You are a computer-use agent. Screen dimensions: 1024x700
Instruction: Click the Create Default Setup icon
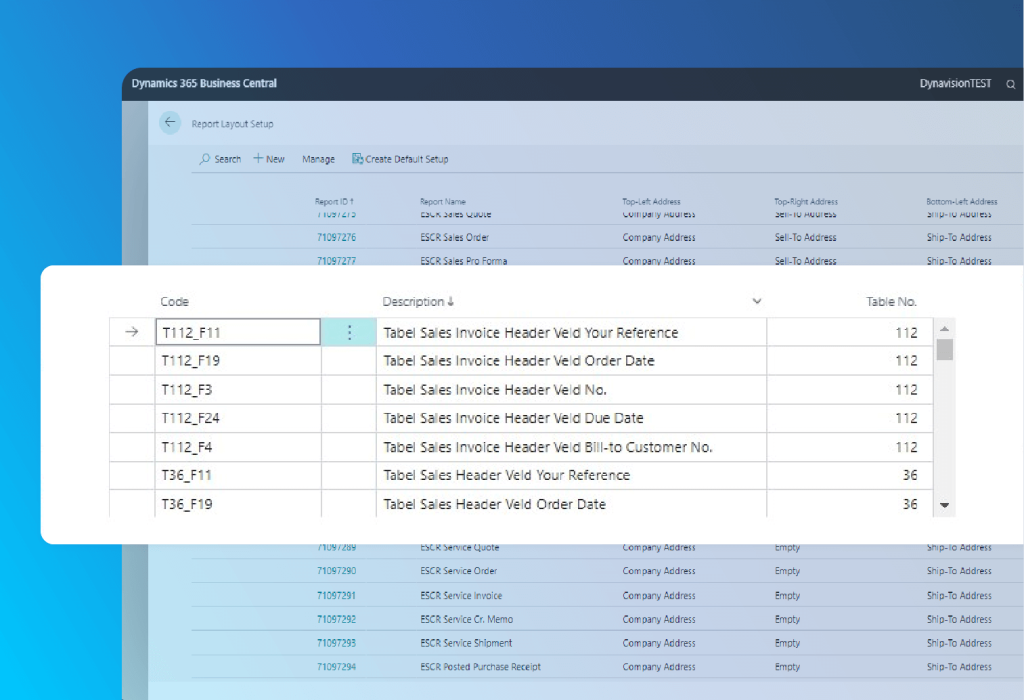[x=357, y=158]
